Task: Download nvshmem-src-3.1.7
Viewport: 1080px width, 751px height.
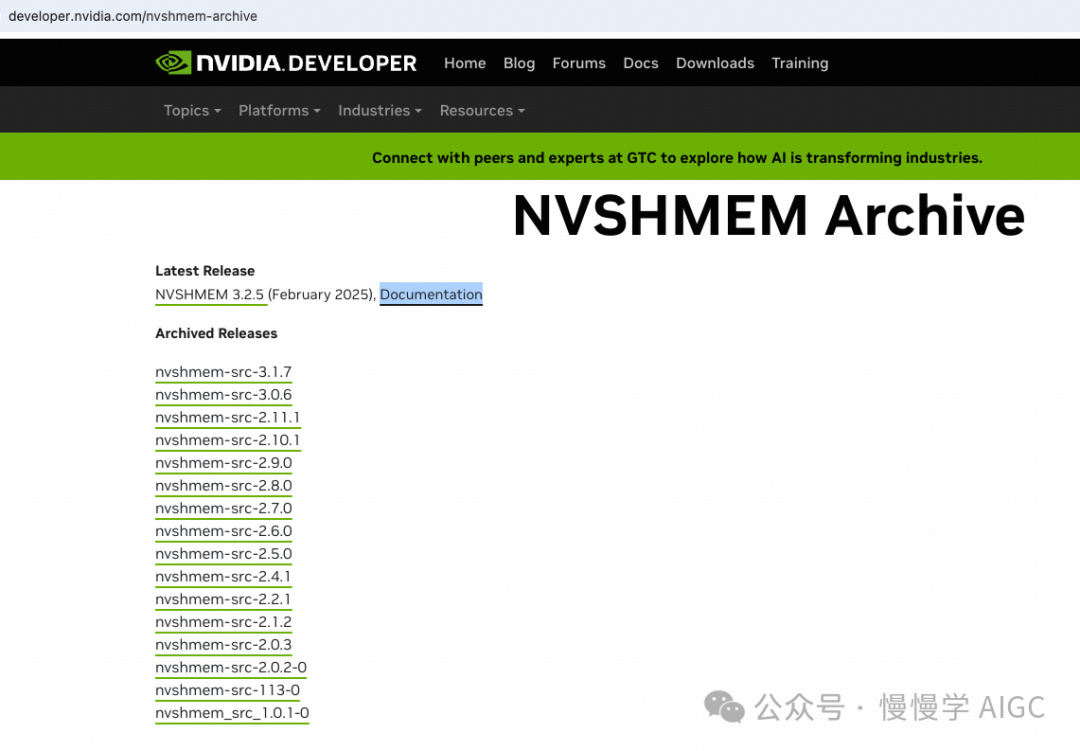Action: tap(223, 372)
